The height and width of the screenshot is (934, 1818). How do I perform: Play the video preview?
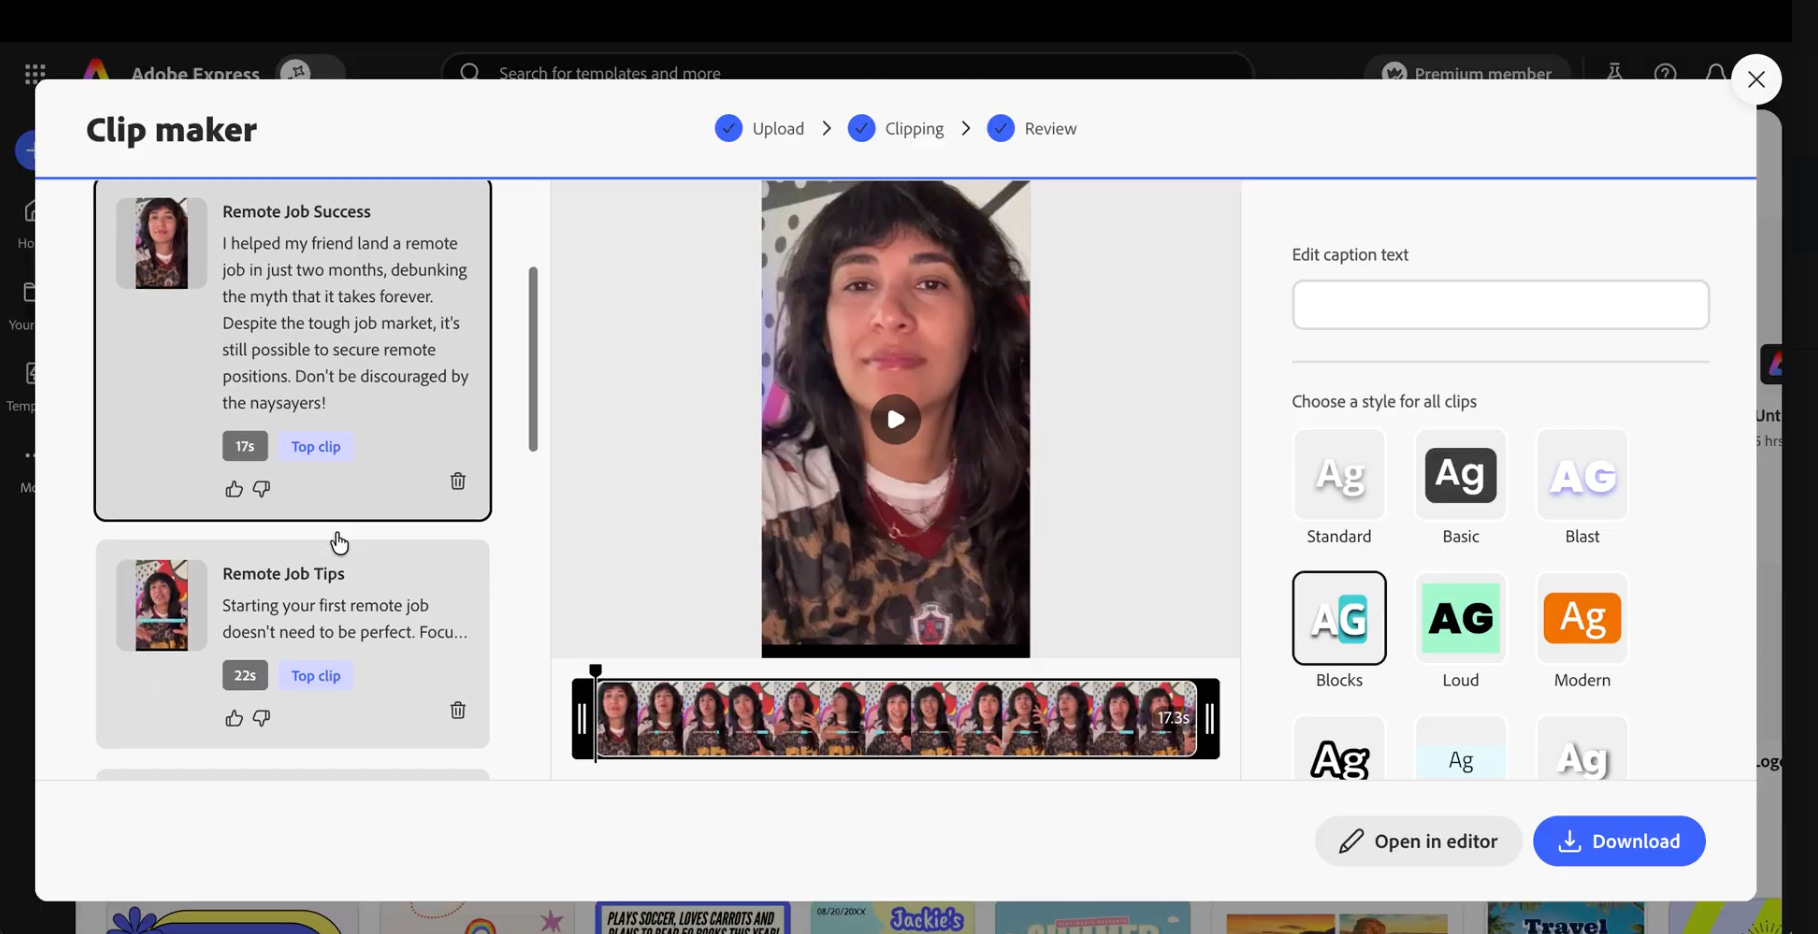pos(895,419)
